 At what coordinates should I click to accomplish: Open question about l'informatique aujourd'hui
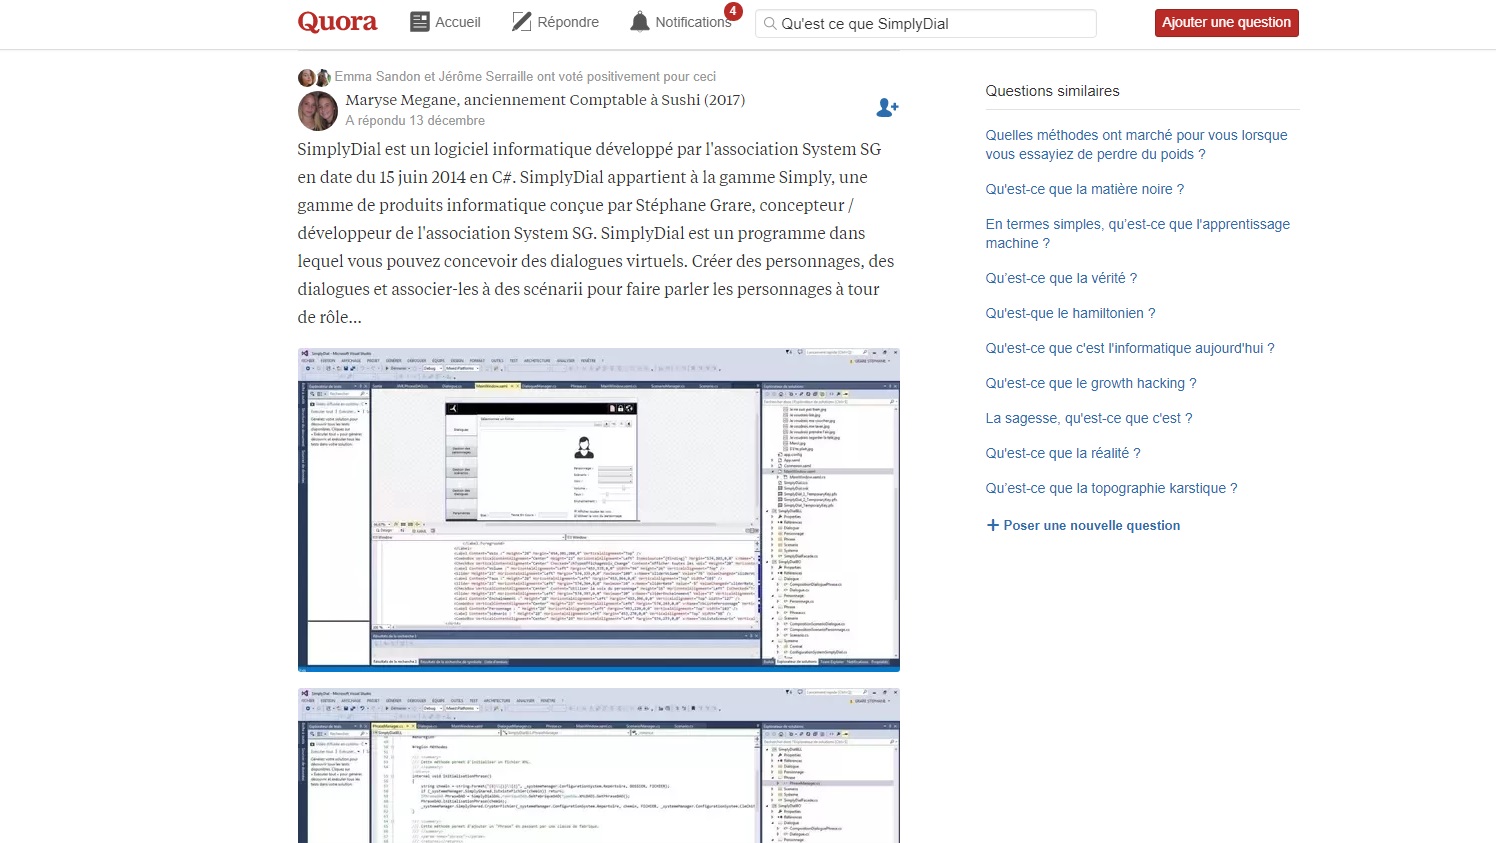coord(1130,348)
